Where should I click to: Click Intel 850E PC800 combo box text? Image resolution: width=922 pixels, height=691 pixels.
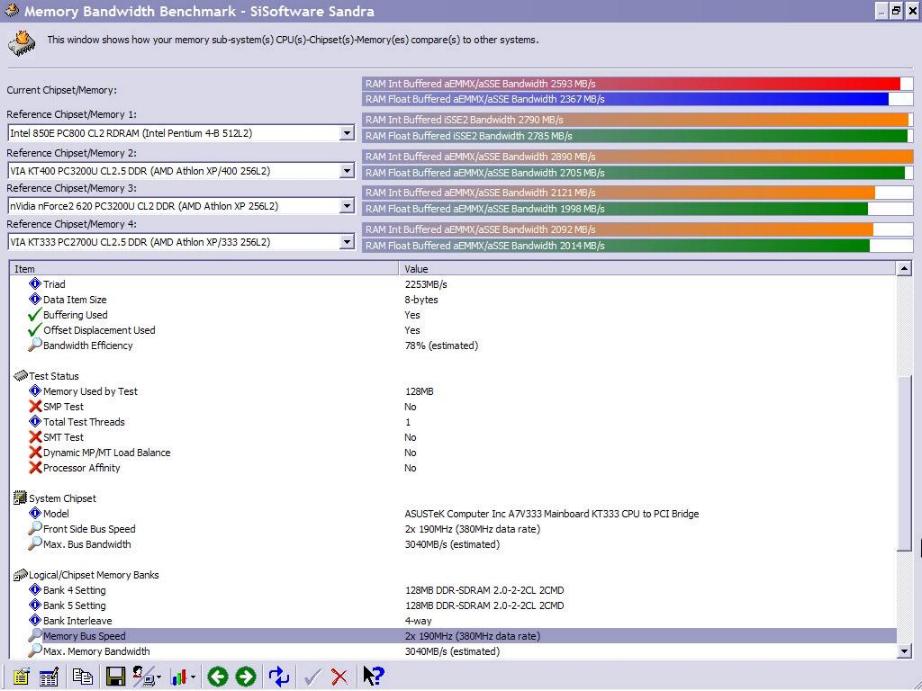[x=131, y=133]
